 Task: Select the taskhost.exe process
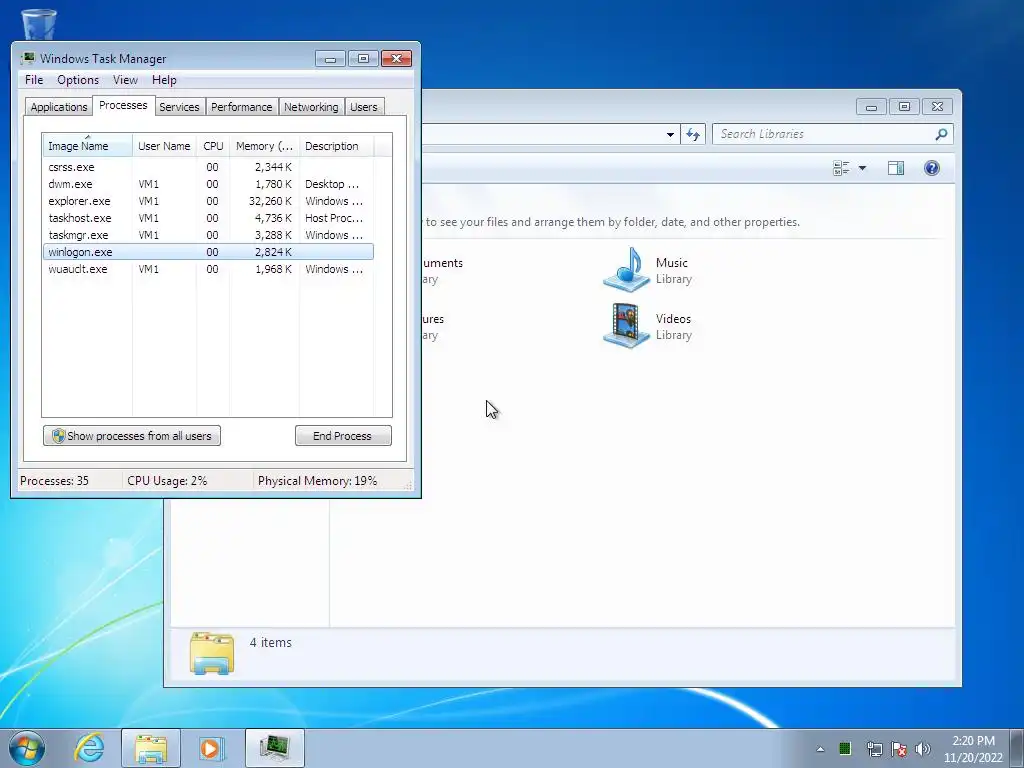pyautogui.click(x=208, y=218)
